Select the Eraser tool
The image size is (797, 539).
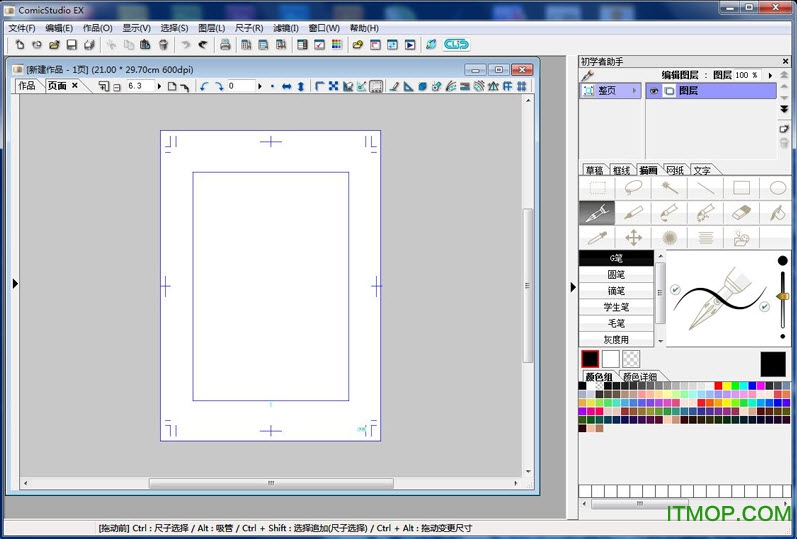click(742, 213)
